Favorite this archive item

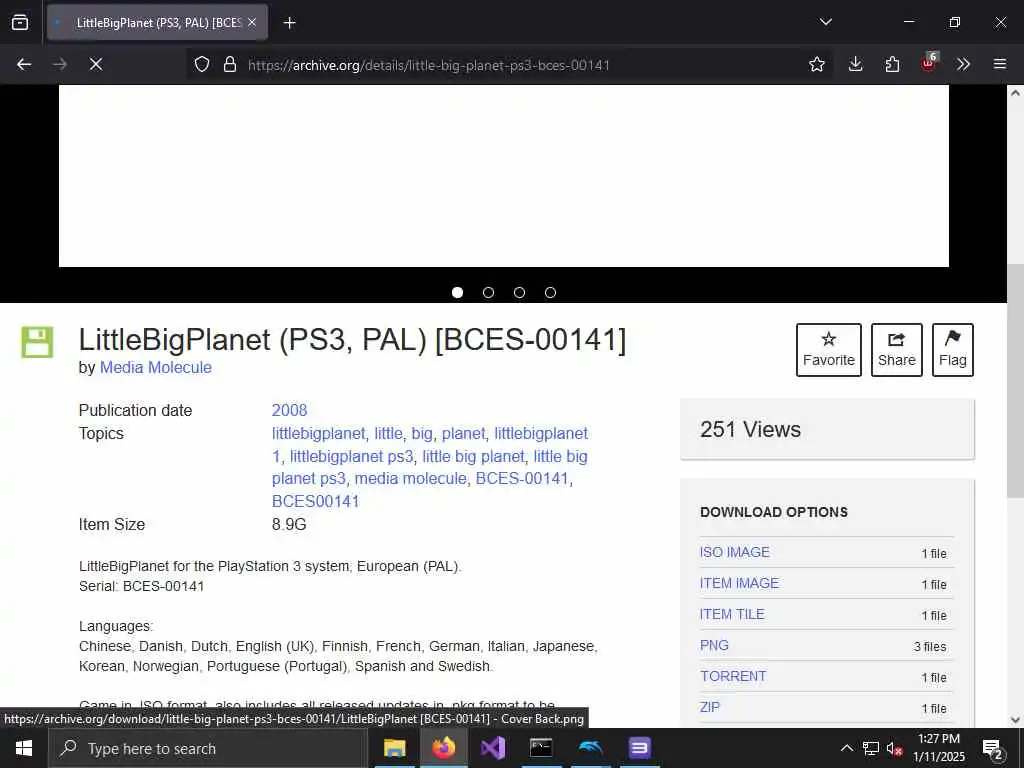click(828, 349)
